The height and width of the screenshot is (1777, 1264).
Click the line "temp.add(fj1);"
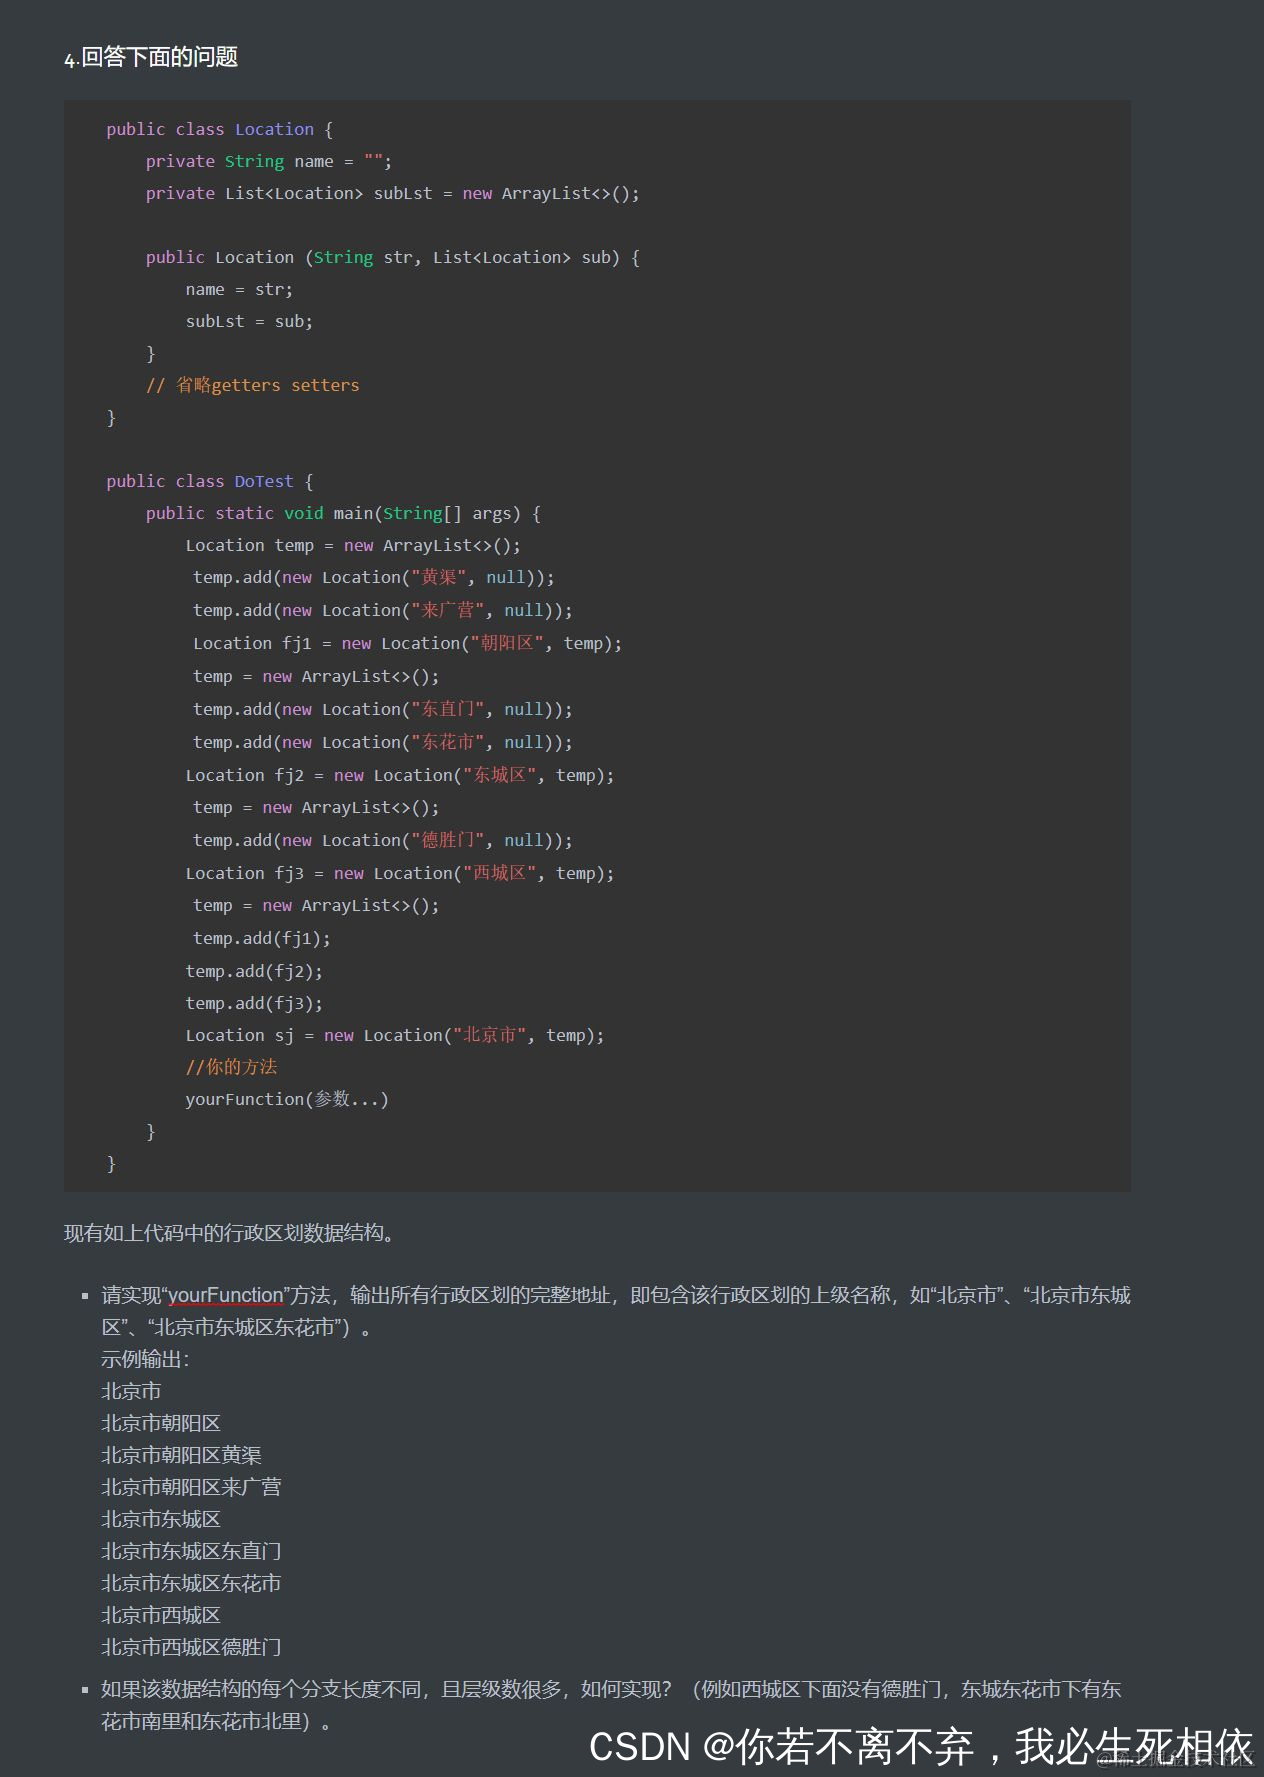261,938
